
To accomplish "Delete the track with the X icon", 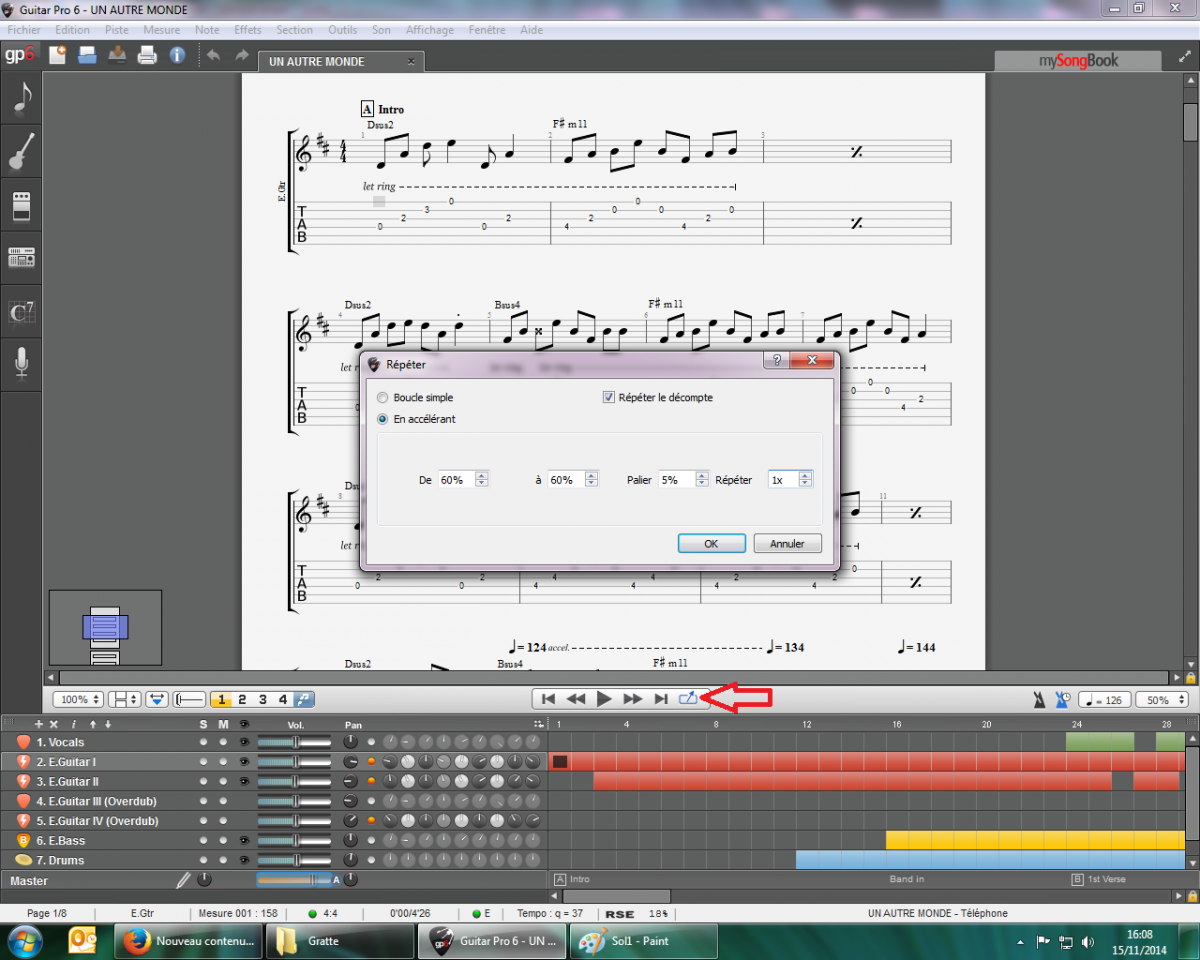I will pos(54,724).
